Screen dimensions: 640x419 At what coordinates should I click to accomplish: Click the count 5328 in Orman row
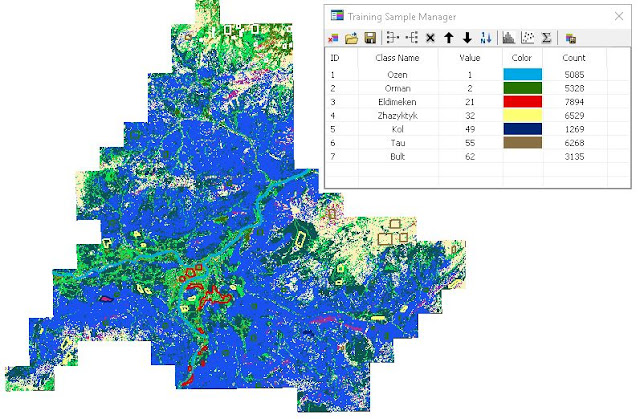574,88
